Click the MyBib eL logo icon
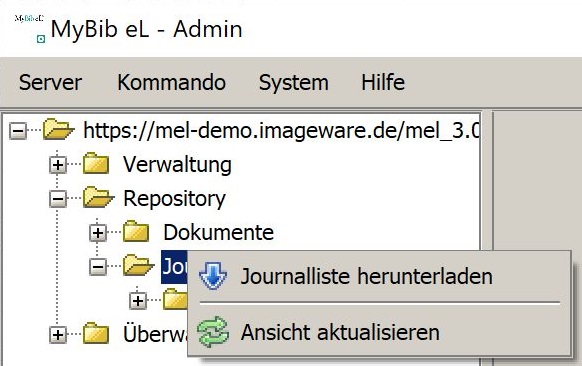Viewport: 582px width, 366px height. [29, 28]
